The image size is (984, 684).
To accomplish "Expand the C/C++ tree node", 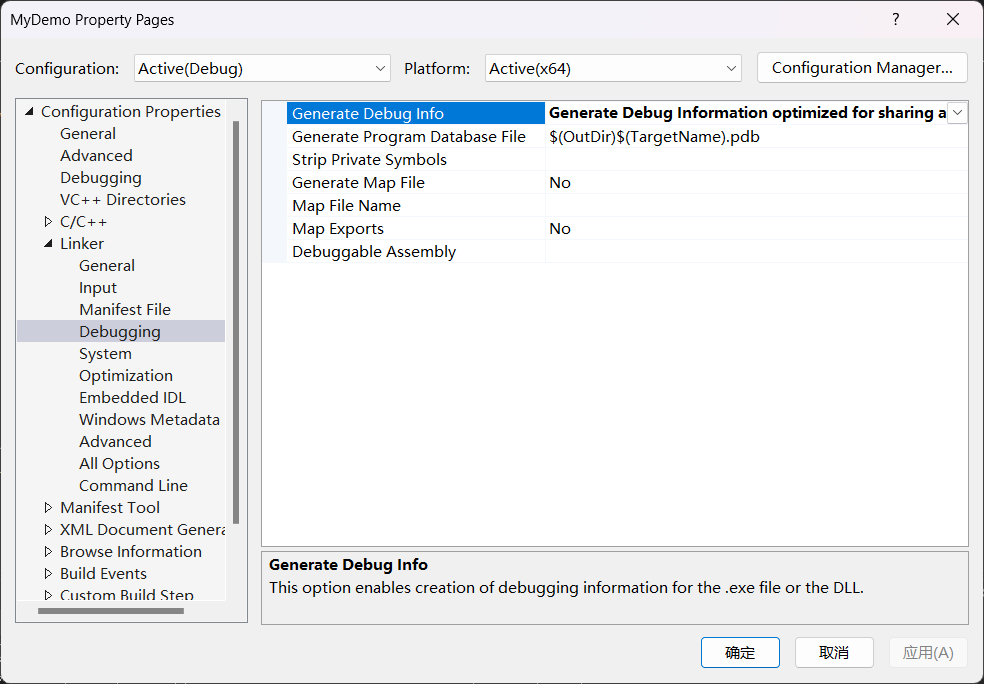I will [x=48, y=222].
